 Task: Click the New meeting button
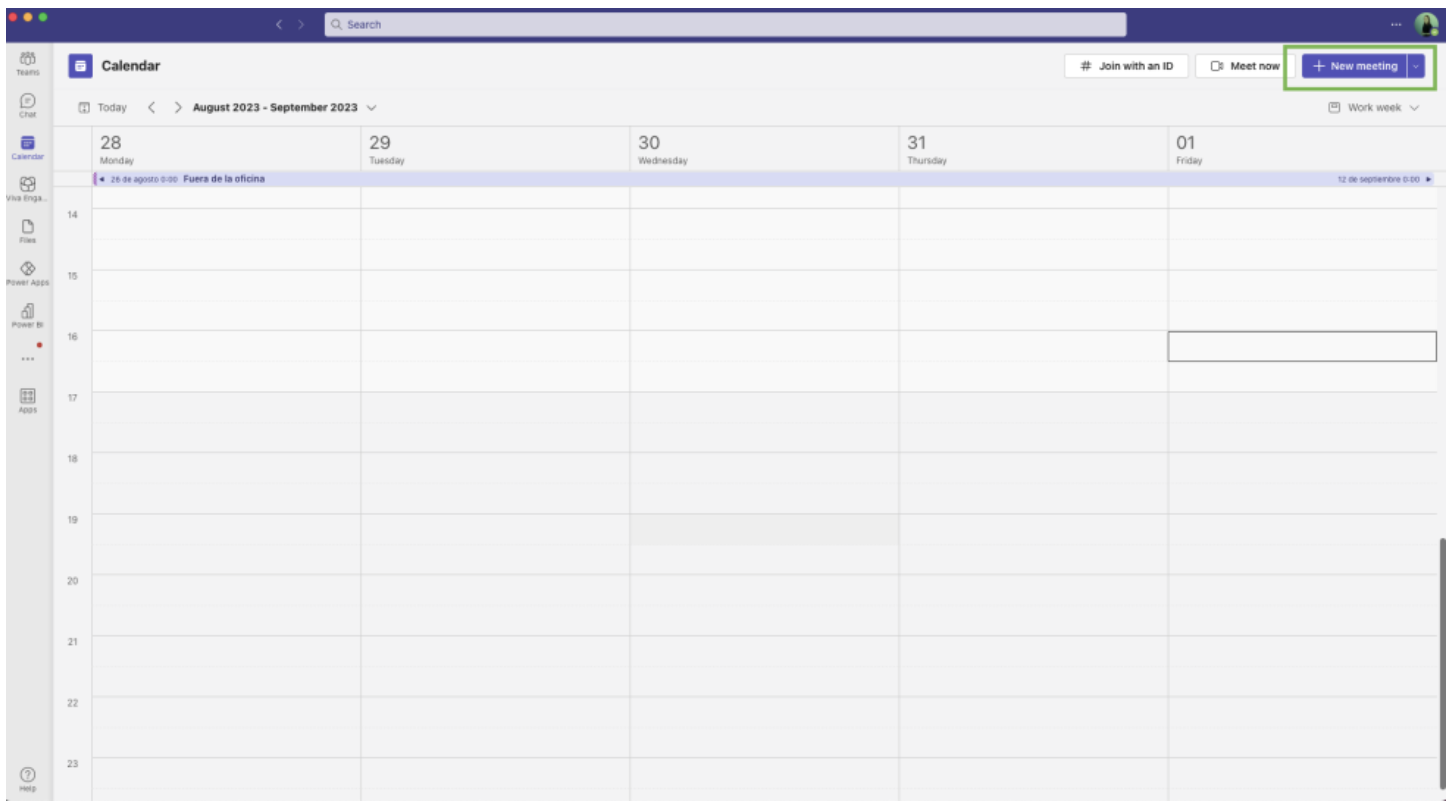[x=1354, y=66]
